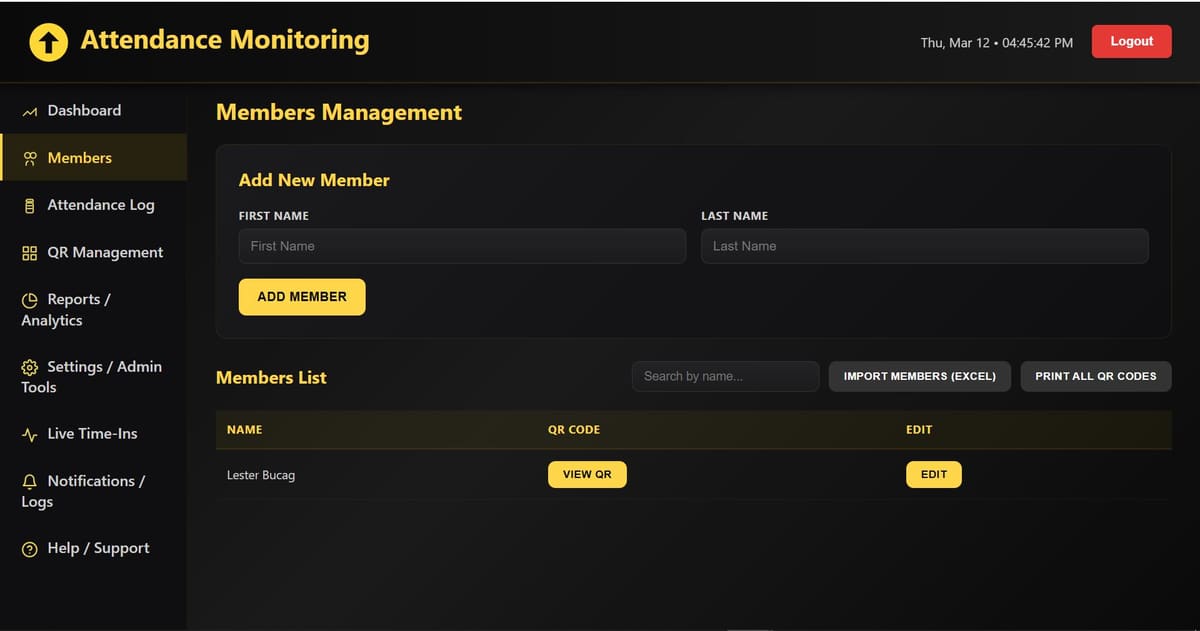Click the ADD MEMBER button
Screen dimensions: 1200x631
pos(301,296)
